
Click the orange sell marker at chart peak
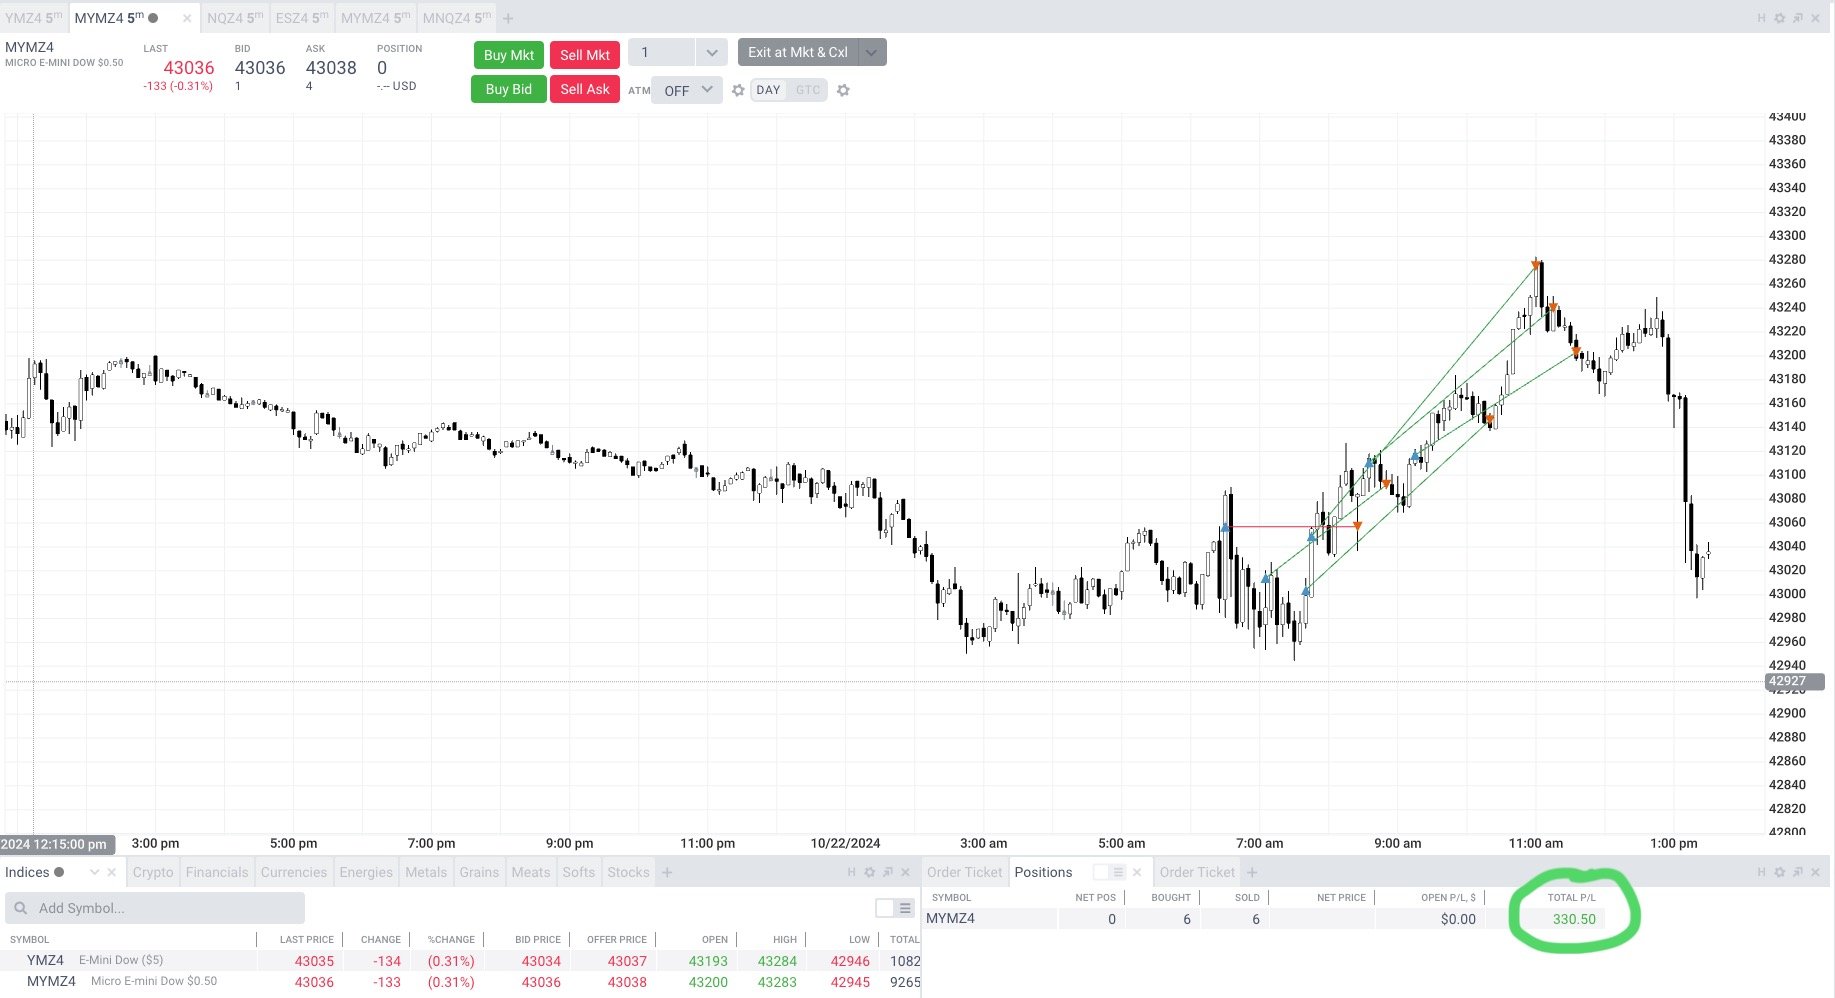(1536, 265)
